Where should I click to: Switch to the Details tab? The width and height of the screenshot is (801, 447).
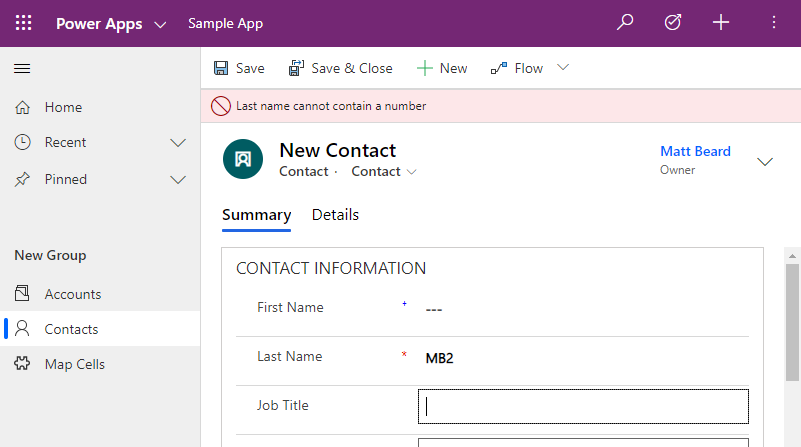[x=335, y=215]
